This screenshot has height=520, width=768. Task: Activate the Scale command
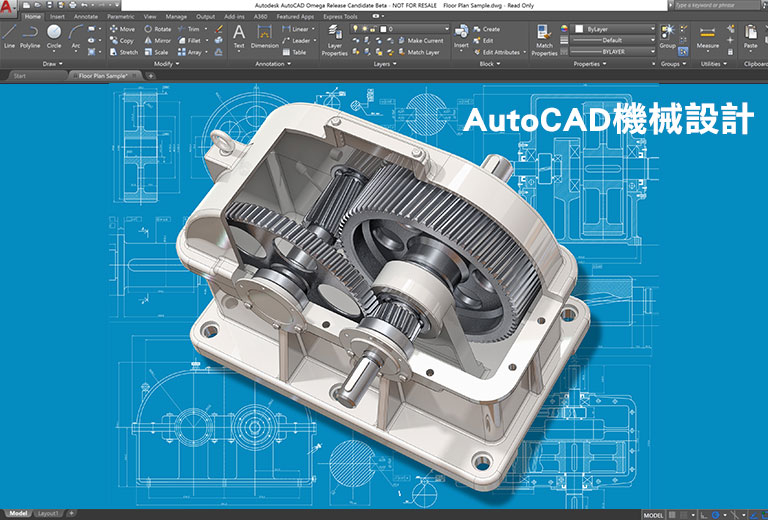coord(156,52)
